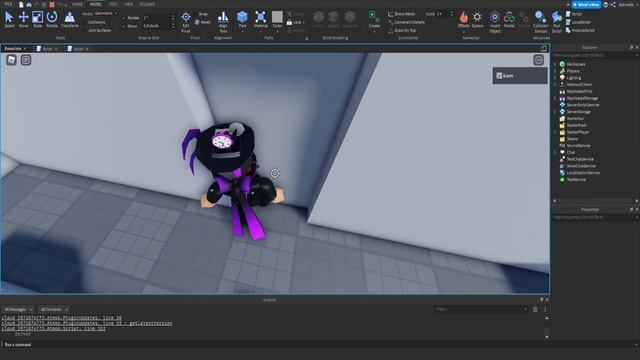Toggle the Join Surfaces checkbox
640x360 pixels.
click(x=84, y=30)
